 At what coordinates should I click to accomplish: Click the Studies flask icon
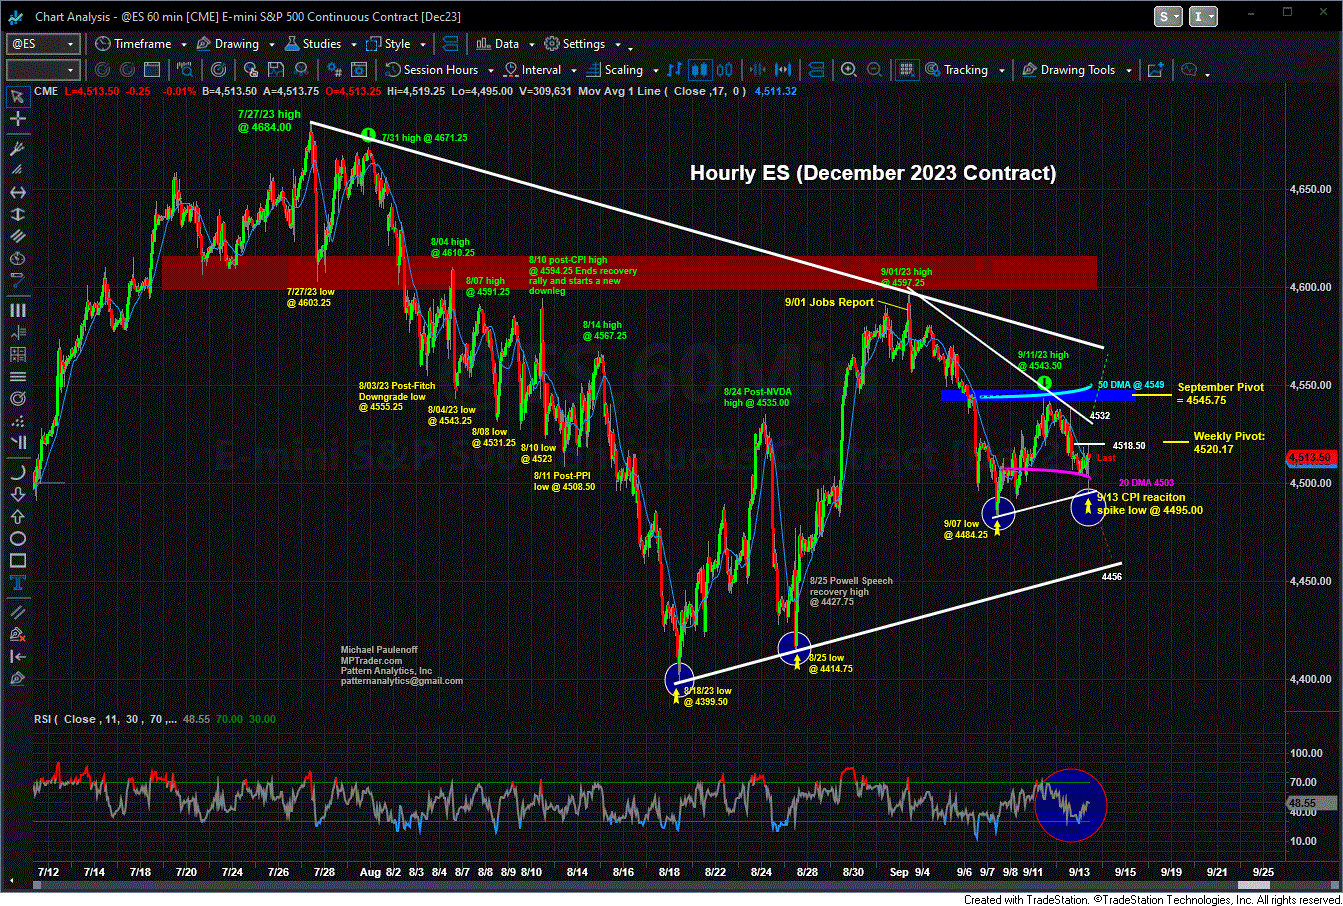tap(292, 44)
